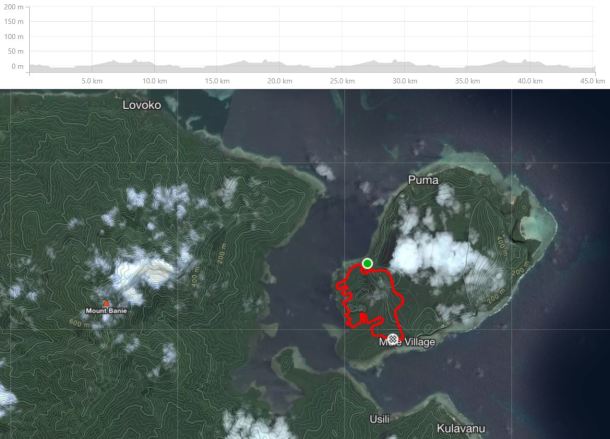Select the Mount Banie peak triangle icon
The width and height of the screenshot is (610, 439).
[106, 303]
